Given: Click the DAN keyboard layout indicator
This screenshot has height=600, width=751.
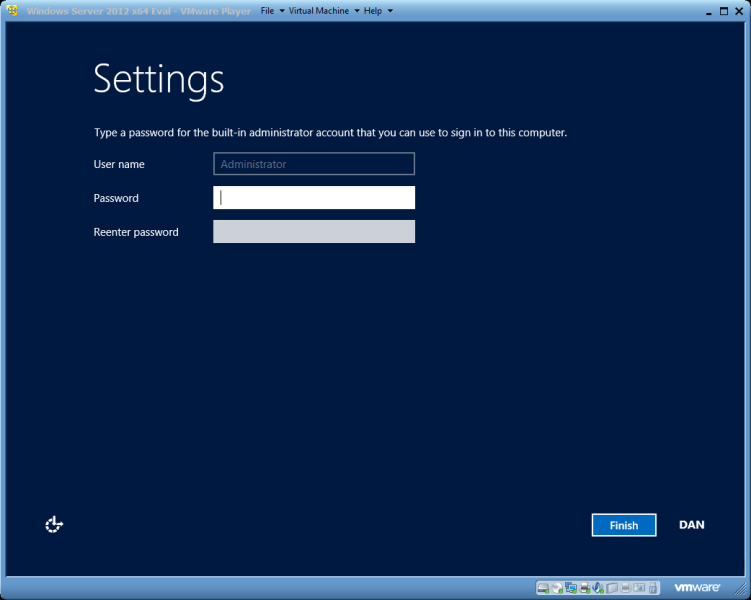Looking at the screenshot, I should (691, 525).
